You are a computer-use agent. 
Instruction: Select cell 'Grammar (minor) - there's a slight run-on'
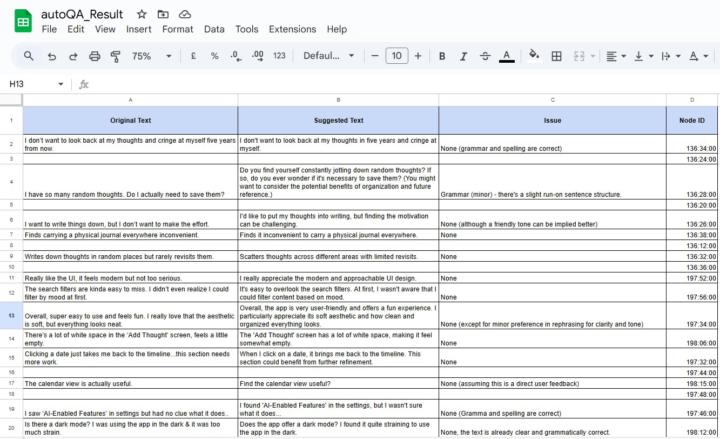point(552,182)
